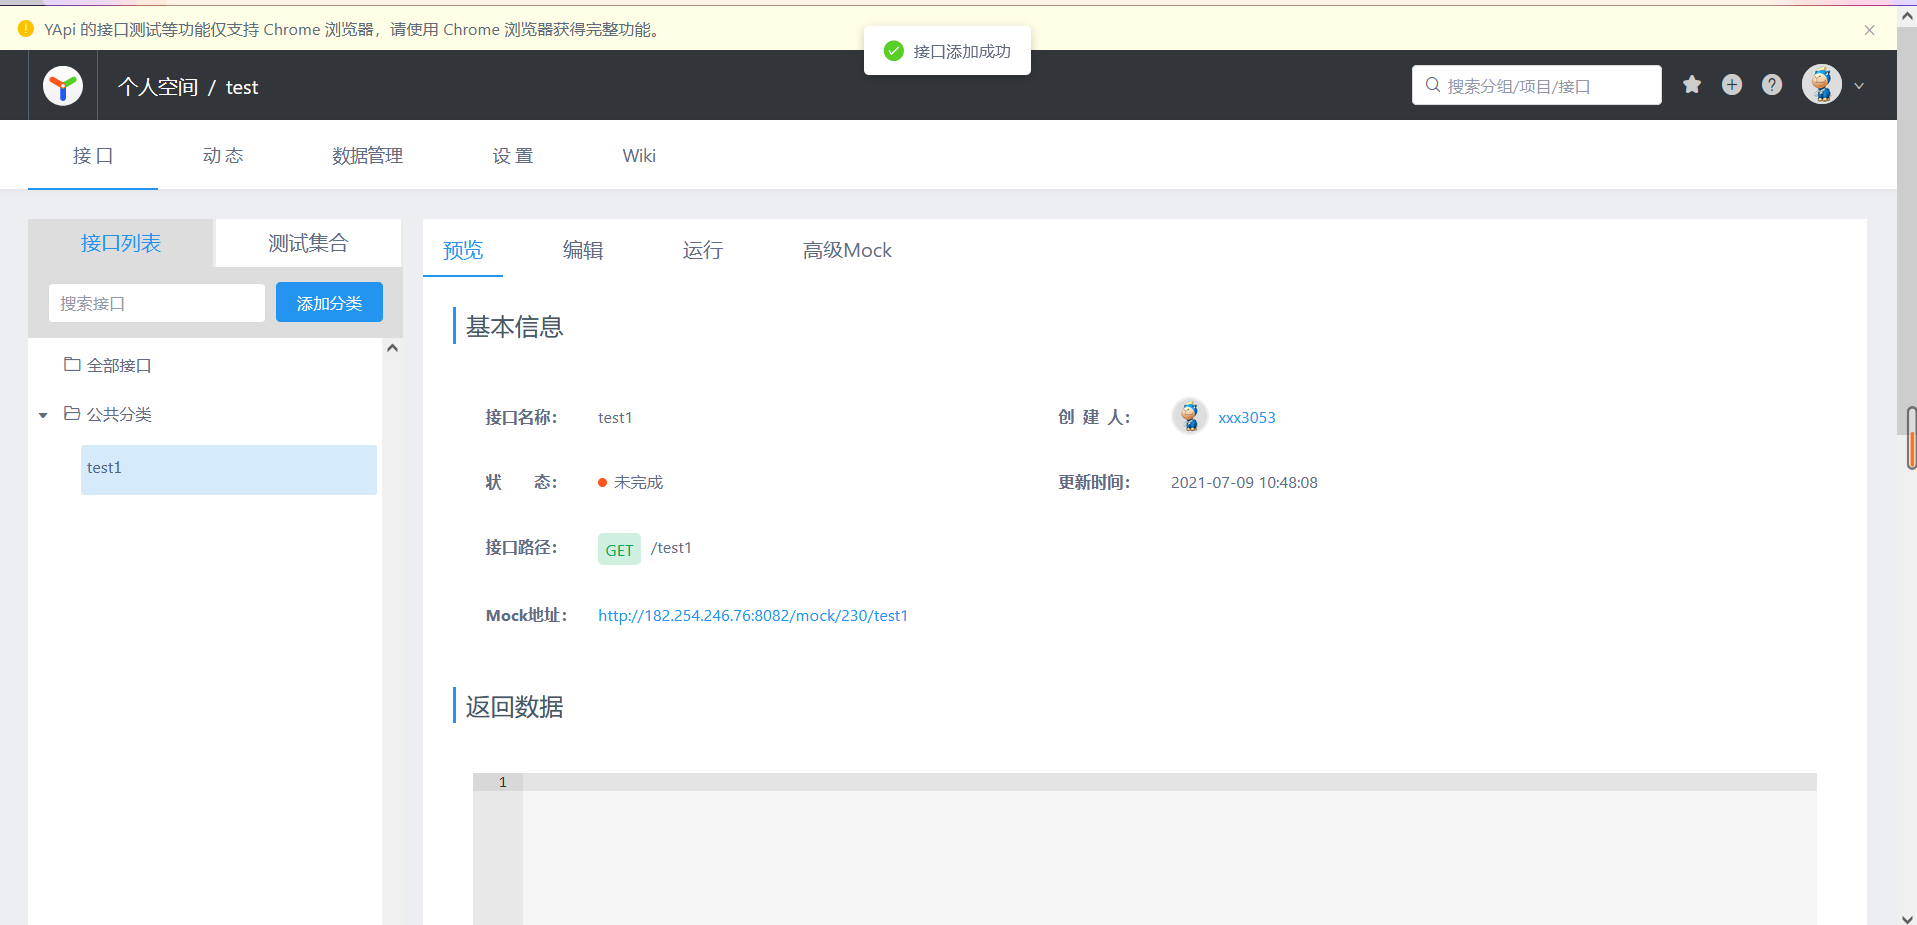This screenshot has width=1917, height=925.
Task: Open the 设置 menu item
Action: click(512, 156)
